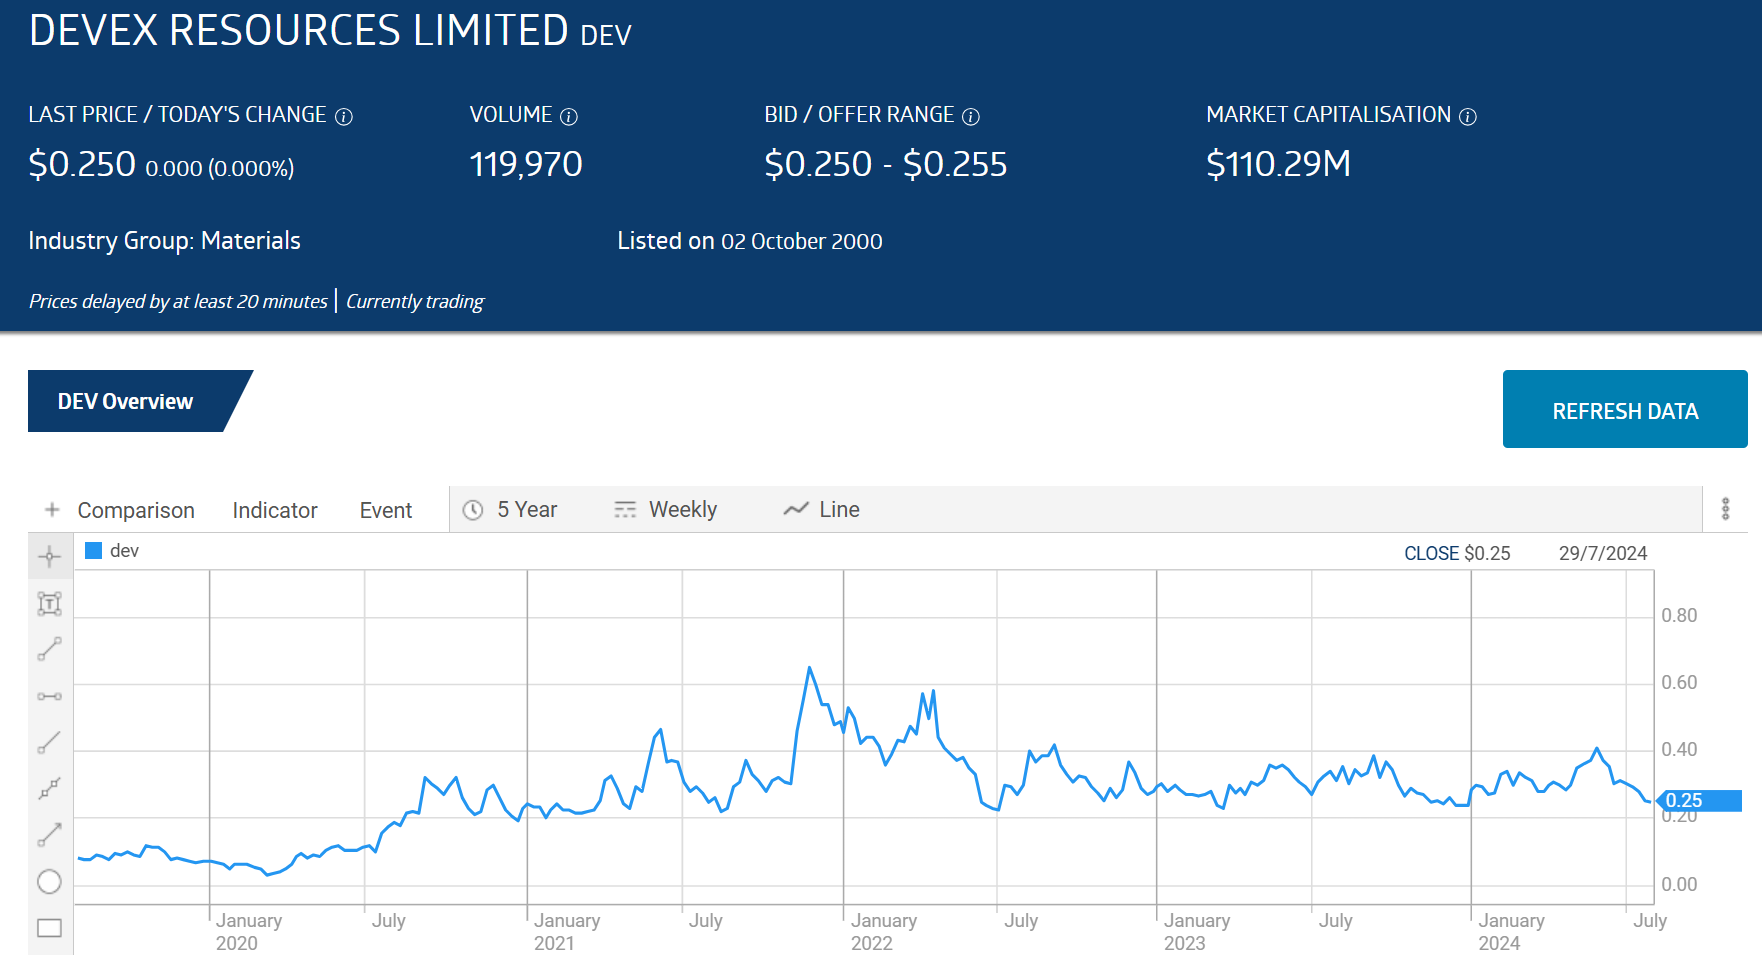Click the Listed on 02 October 2000 text
The width and height of the screenshot is (1762, 955).
pos(750,241)
